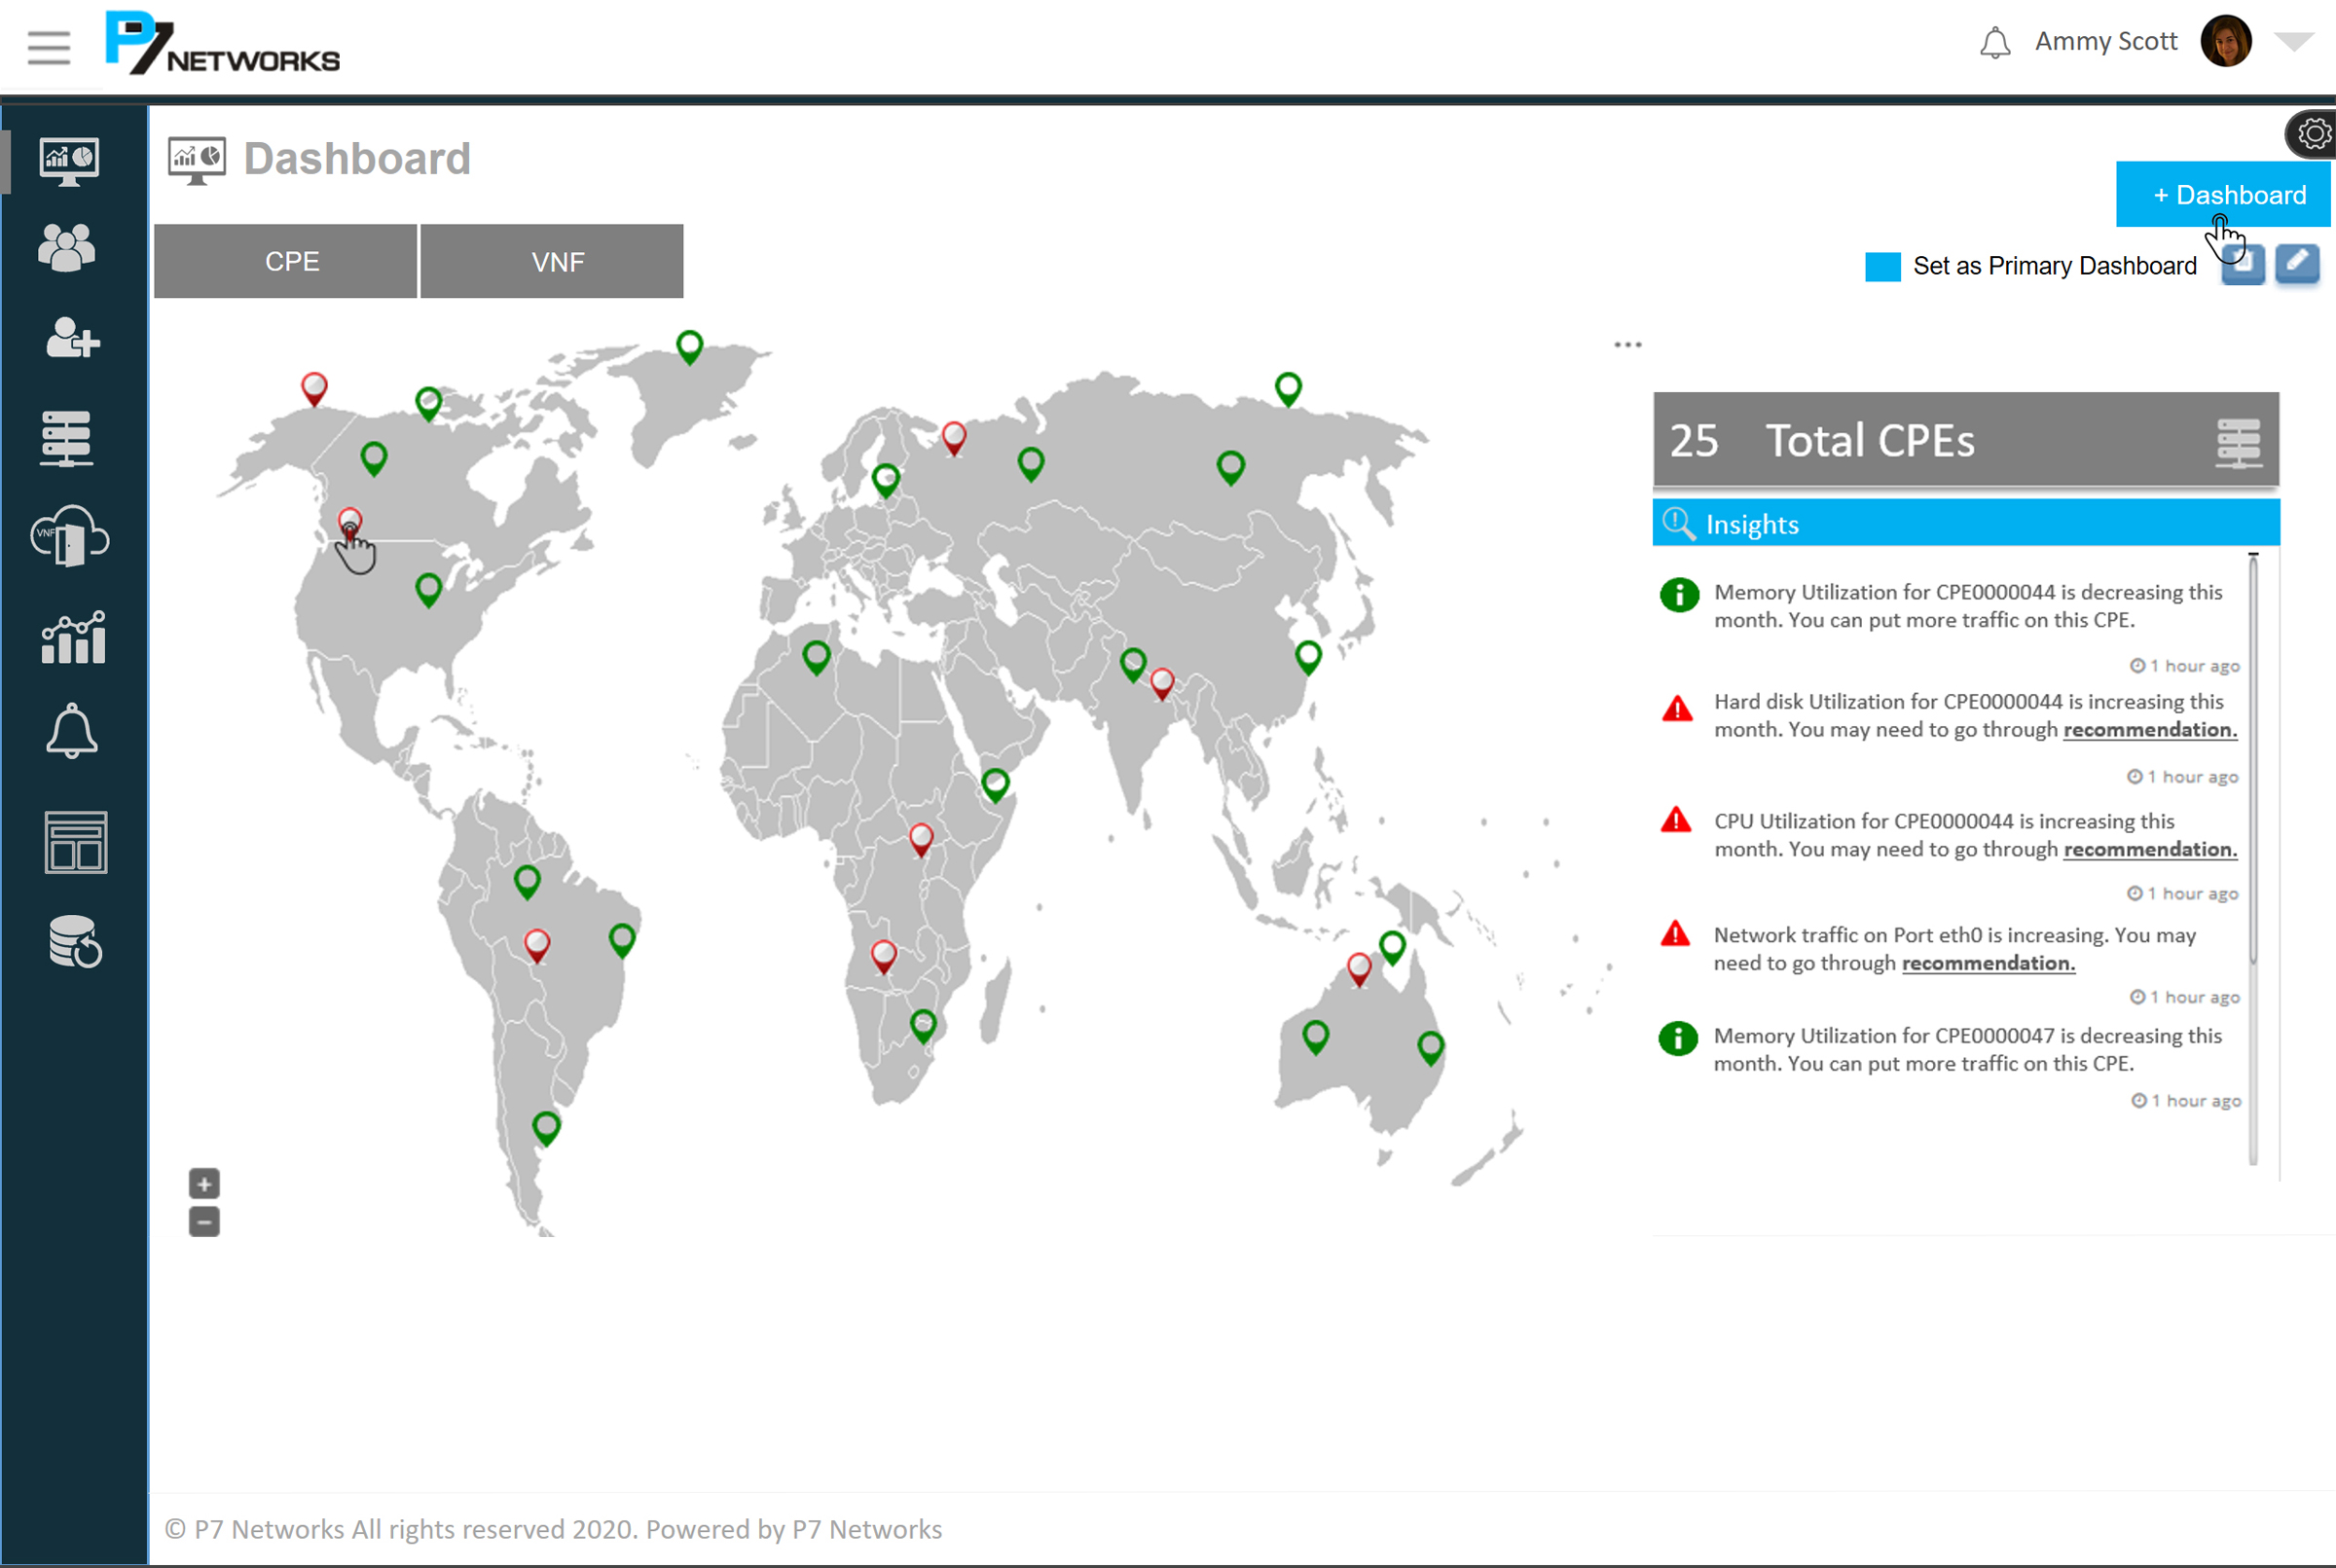Open the hamburger navigation menu
This screenshot has width=2336, height=1568.
pyautogui.click(x=48, y=47)
